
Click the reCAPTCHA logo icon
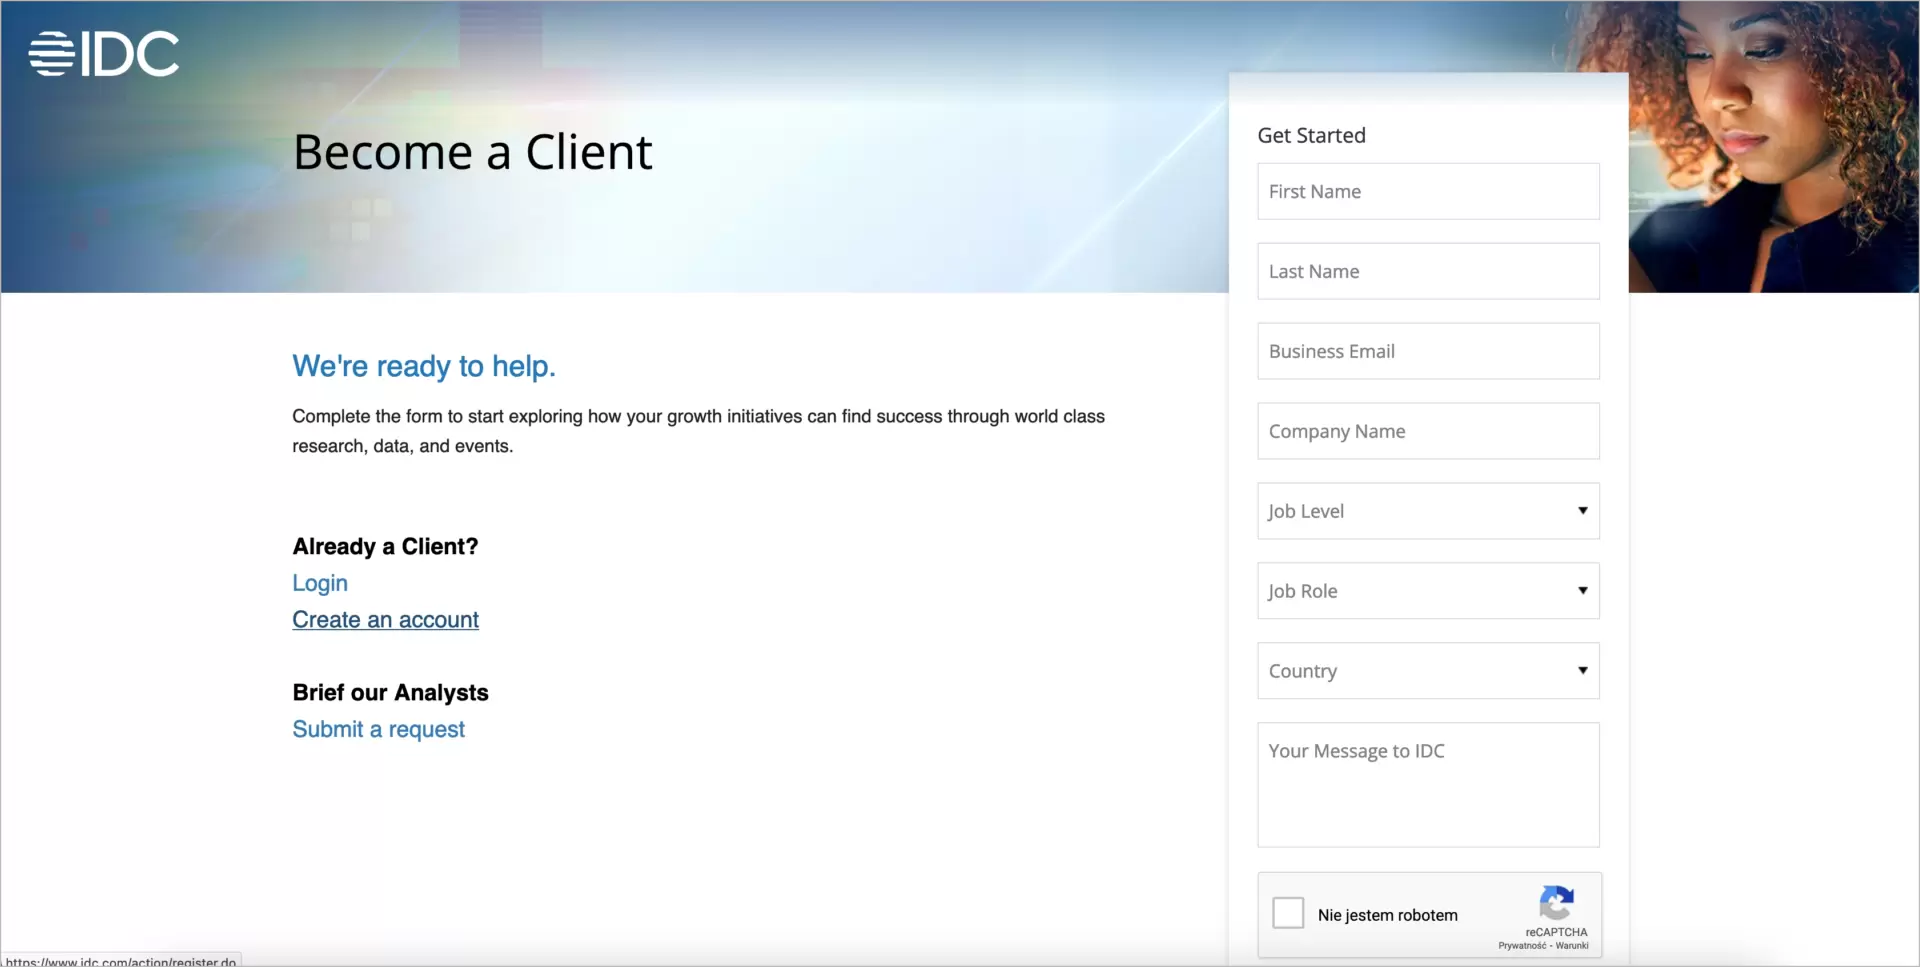tap(1556, 901)
